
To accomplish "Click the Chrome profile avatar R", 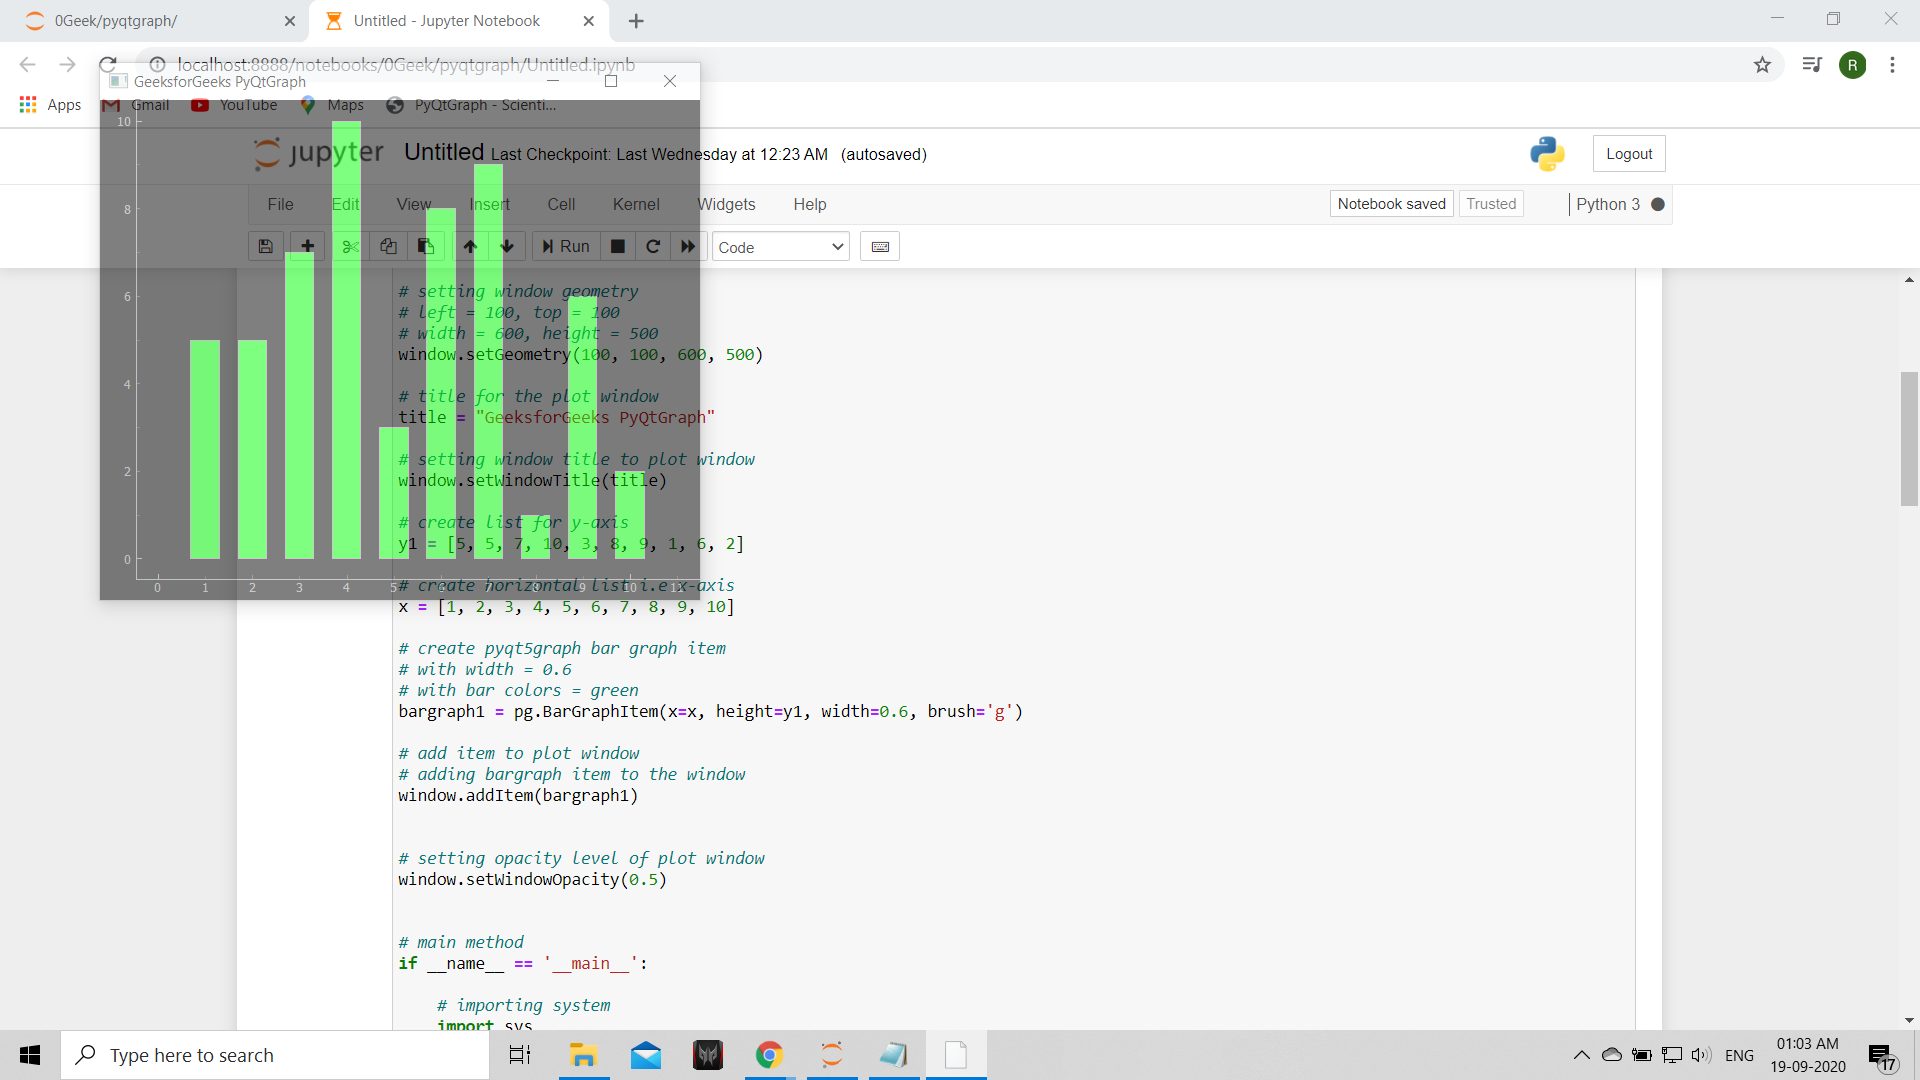I will 1852,65.
